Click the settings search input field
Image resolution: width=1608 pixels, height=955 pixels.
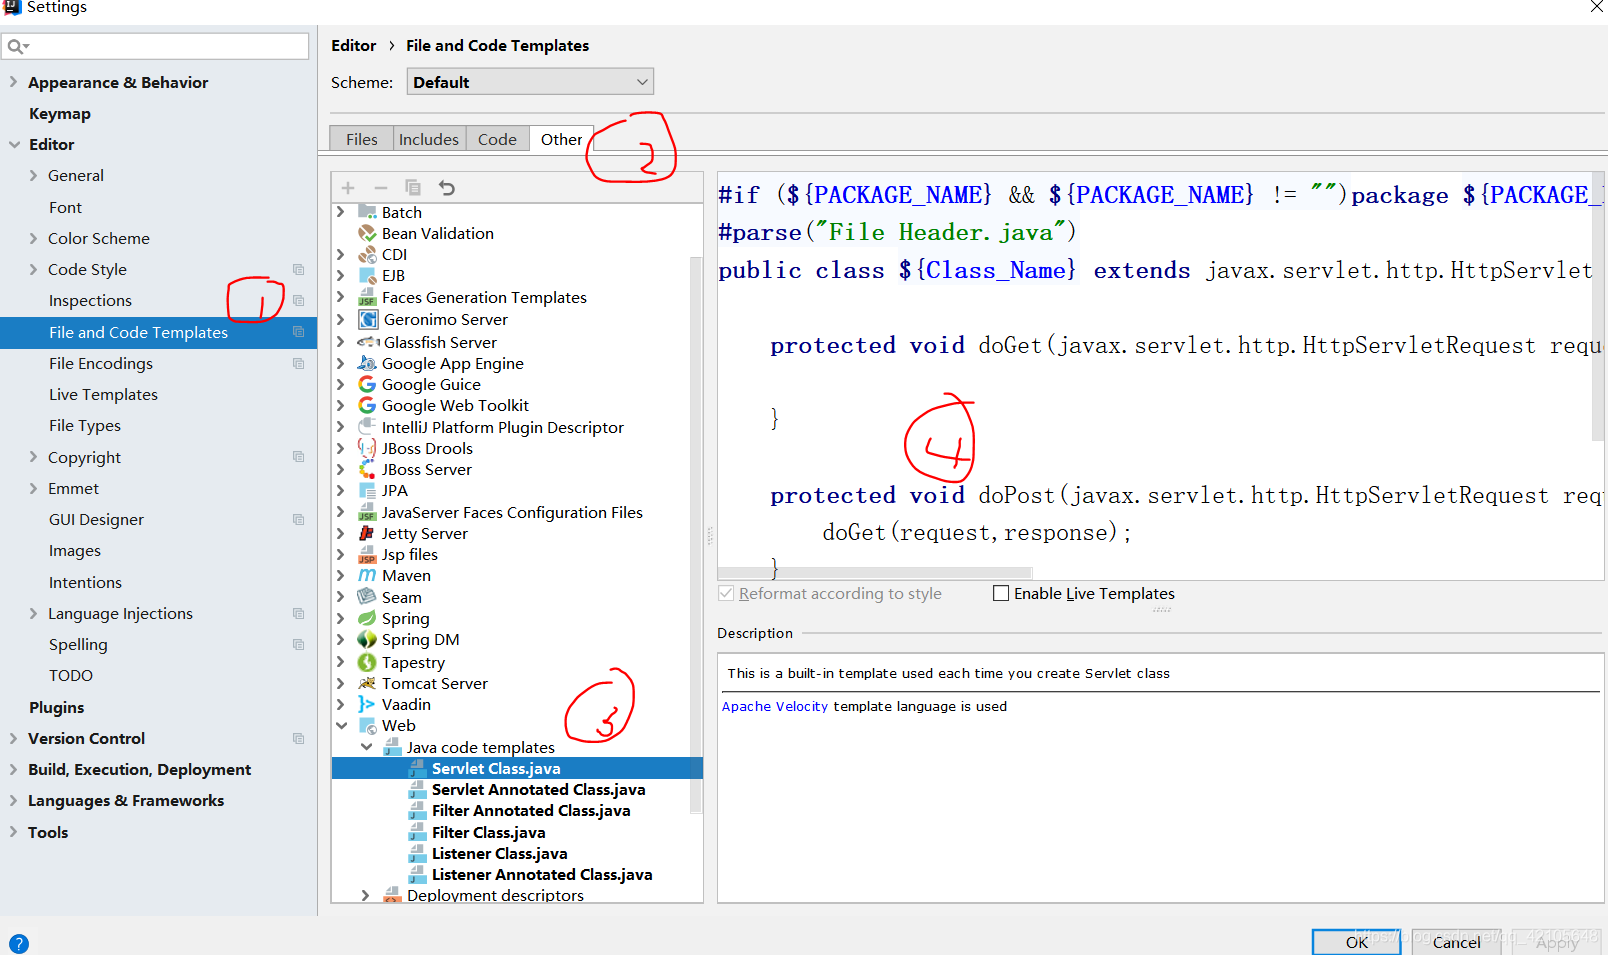point(156,46)
